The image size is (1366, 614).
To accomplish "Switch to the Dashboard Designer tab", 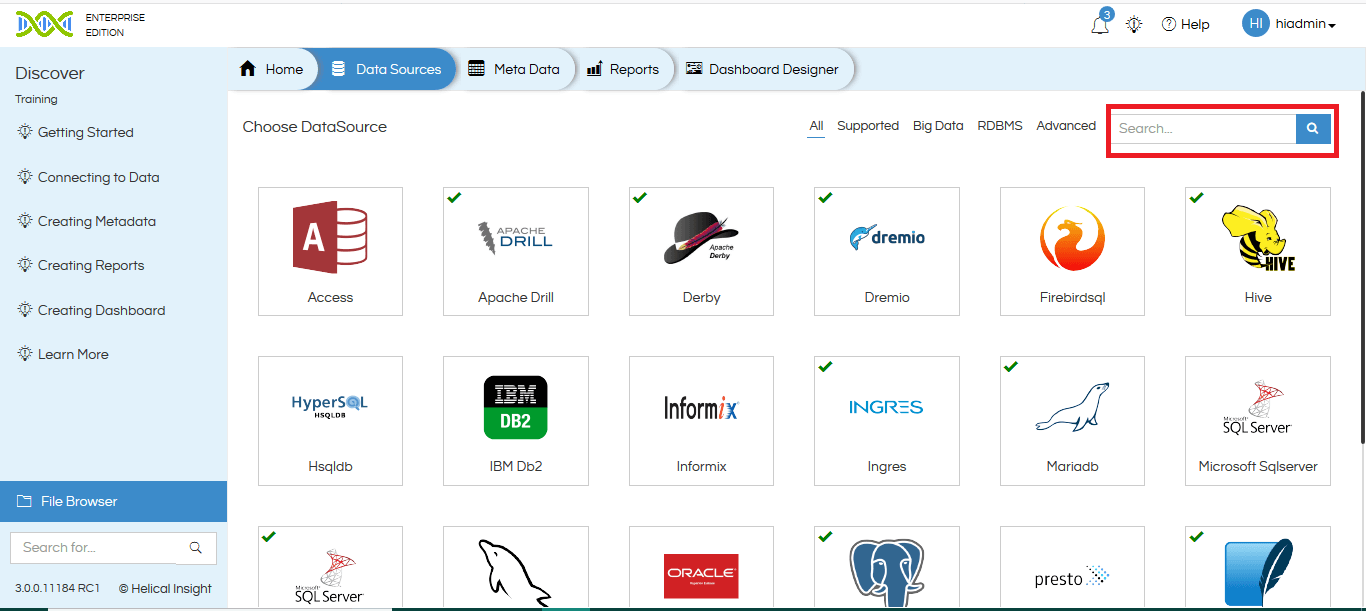I will click(763, 69).
